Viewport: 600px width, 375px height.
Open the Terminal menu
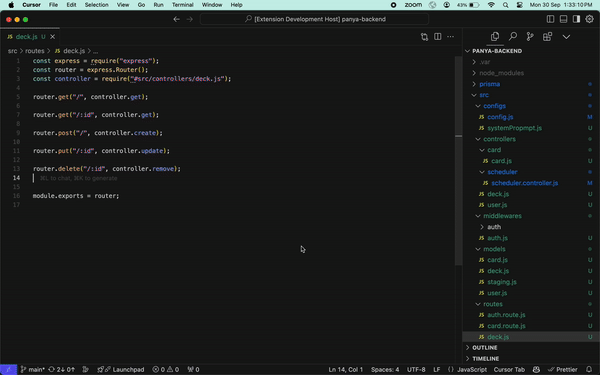(x=183, y=5)
